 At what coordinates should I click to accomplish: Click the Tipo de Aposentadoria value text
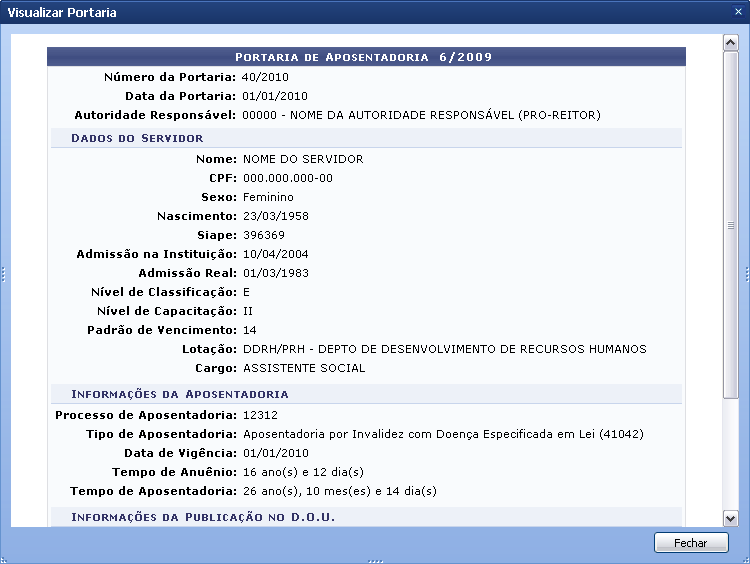[x=443, y=434]
